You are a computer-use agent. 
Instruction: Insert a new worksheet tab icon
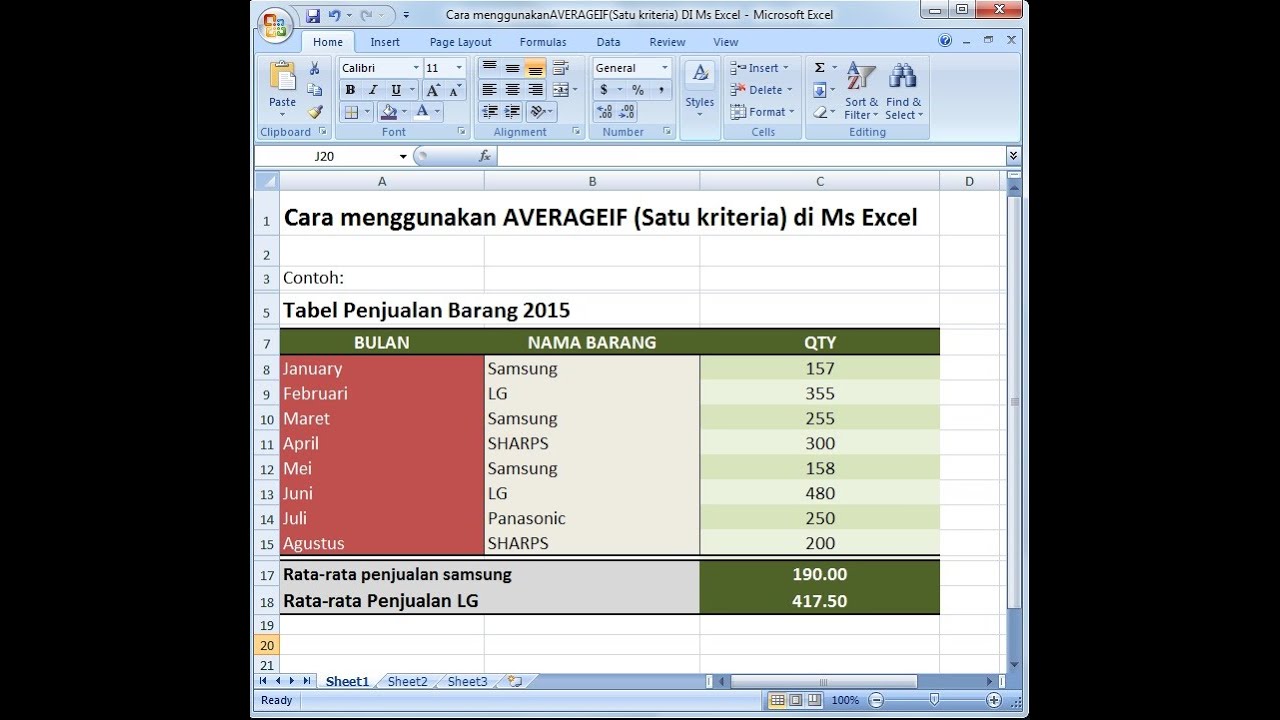coord(515,681)
